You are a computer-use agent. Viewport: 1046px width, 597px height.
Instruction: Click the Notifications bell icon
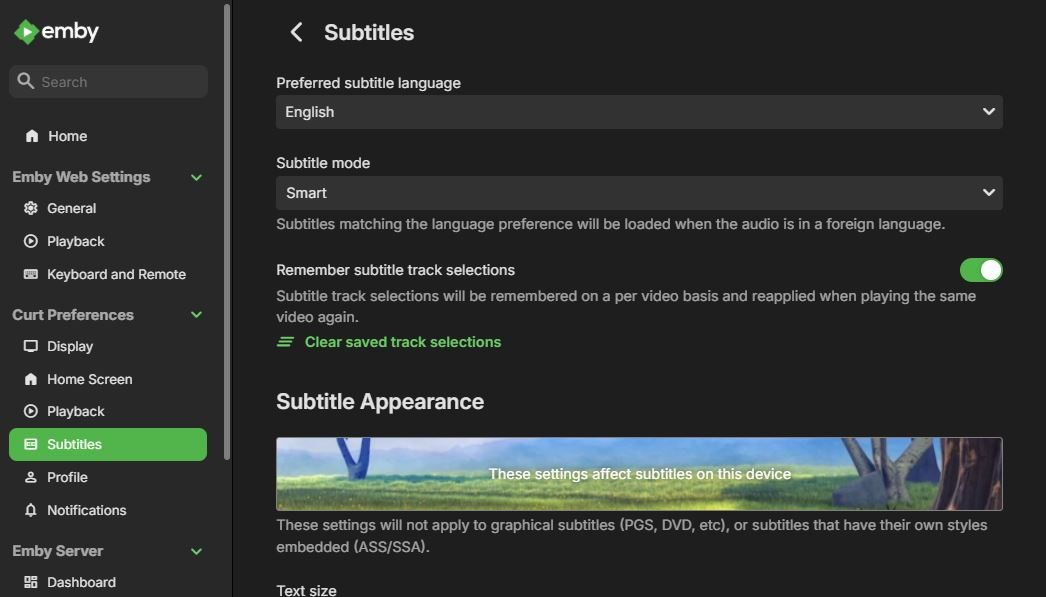pos(31,510)
